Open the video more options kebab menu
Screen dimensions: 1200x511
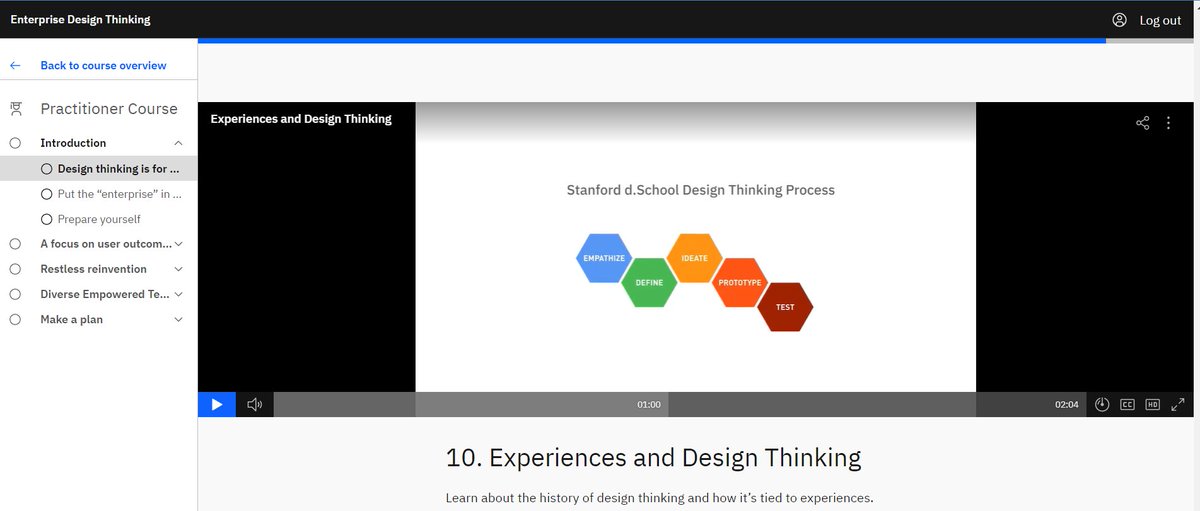pyautogui.click(x=1169, y=123)
